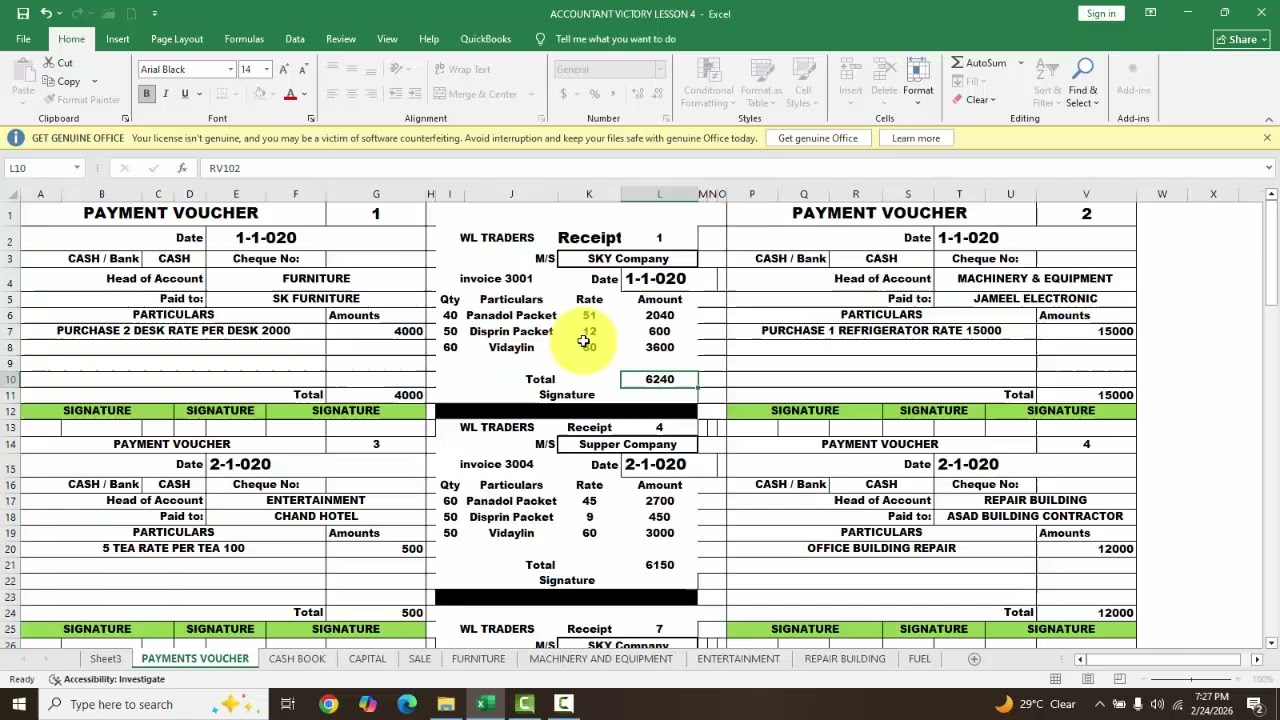The width and height of the screenshot is (1280, 720).
Task: Open Find & Select magnifier
Action: point(1082,83)
